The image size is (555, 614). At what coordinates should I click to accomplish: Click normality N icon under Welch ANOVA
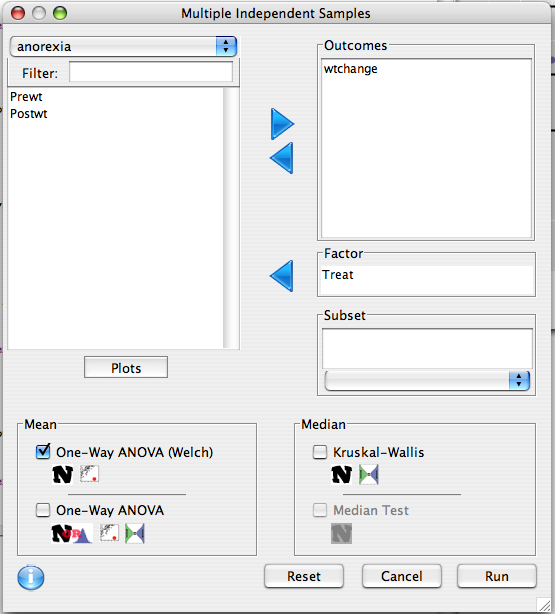click(x=63, y=475)
